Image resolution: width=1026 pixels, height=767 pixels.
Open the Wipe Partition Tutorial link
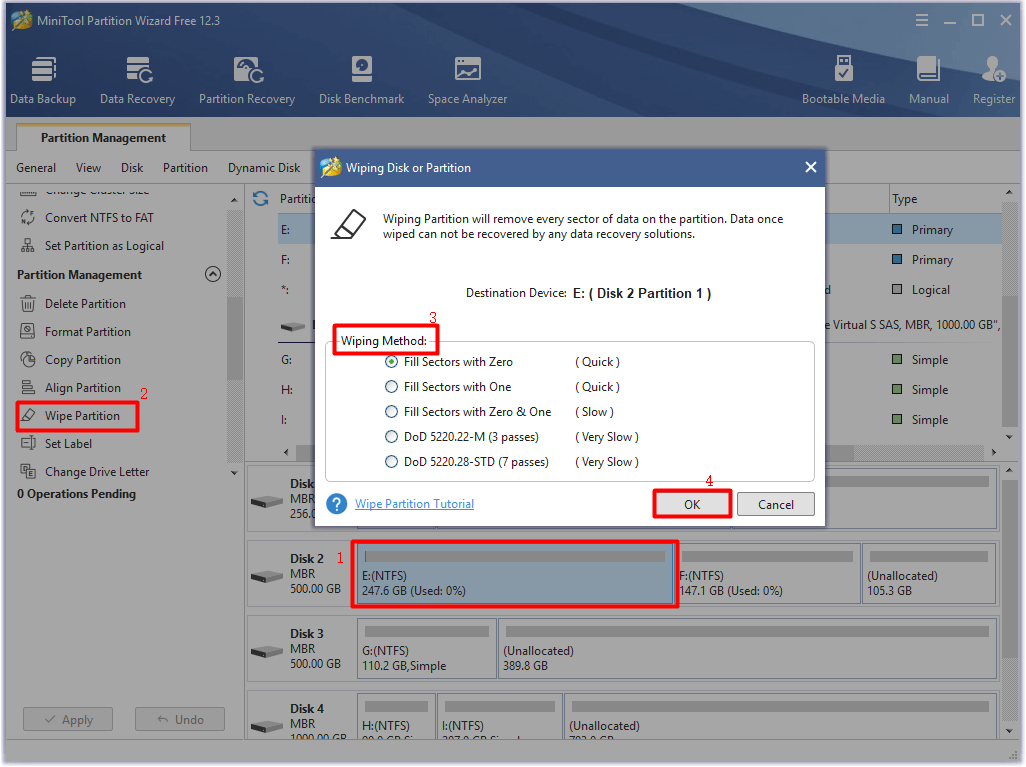pos(414,504)
